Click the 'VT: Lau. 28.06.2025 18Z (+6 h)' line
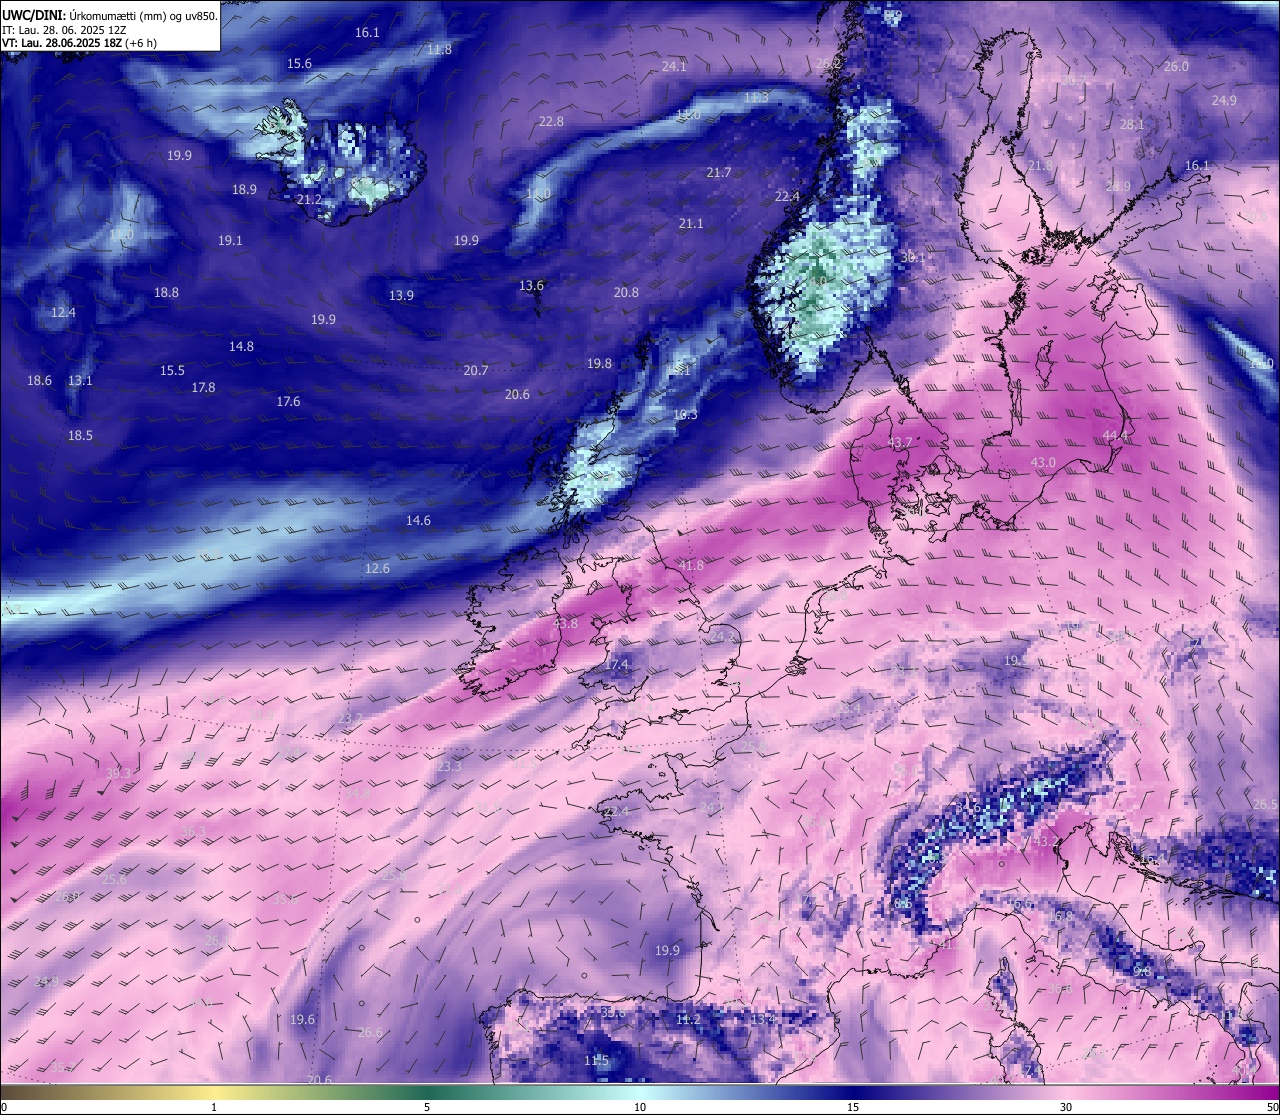1280x1115 pixels. [79, 43]
